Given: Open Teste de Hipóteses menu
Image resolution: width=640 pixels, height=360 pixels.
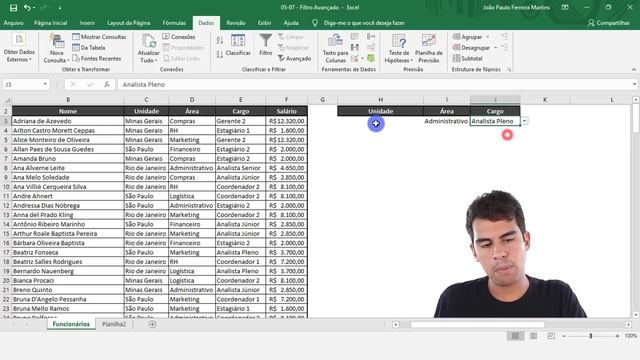Looking at the screenshot, I should click(399, 48).
